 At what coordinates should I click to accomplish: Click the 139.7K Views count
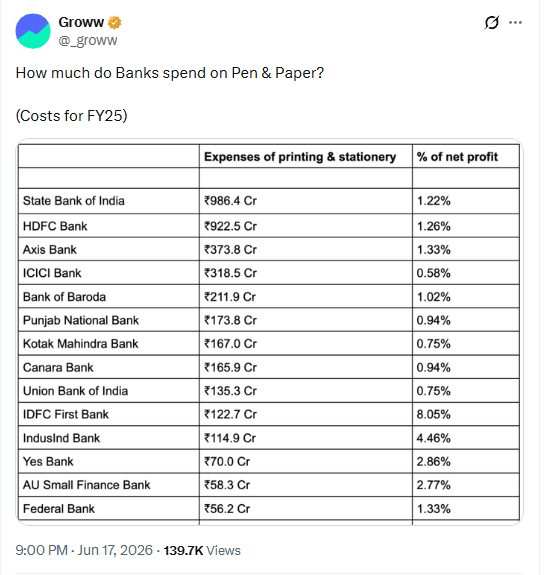click(x=202, y=550)
